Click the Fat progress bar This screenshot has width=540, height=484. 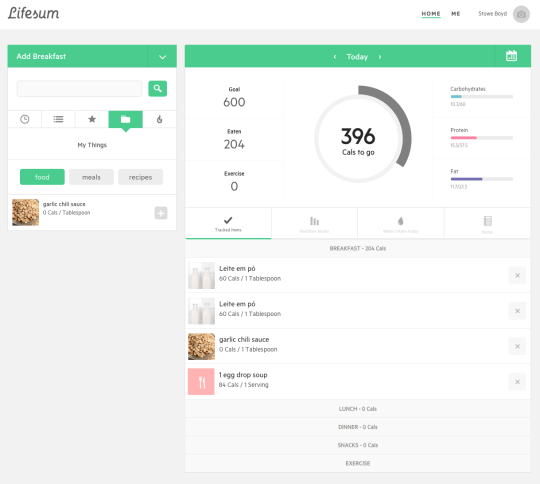[481, 179]
